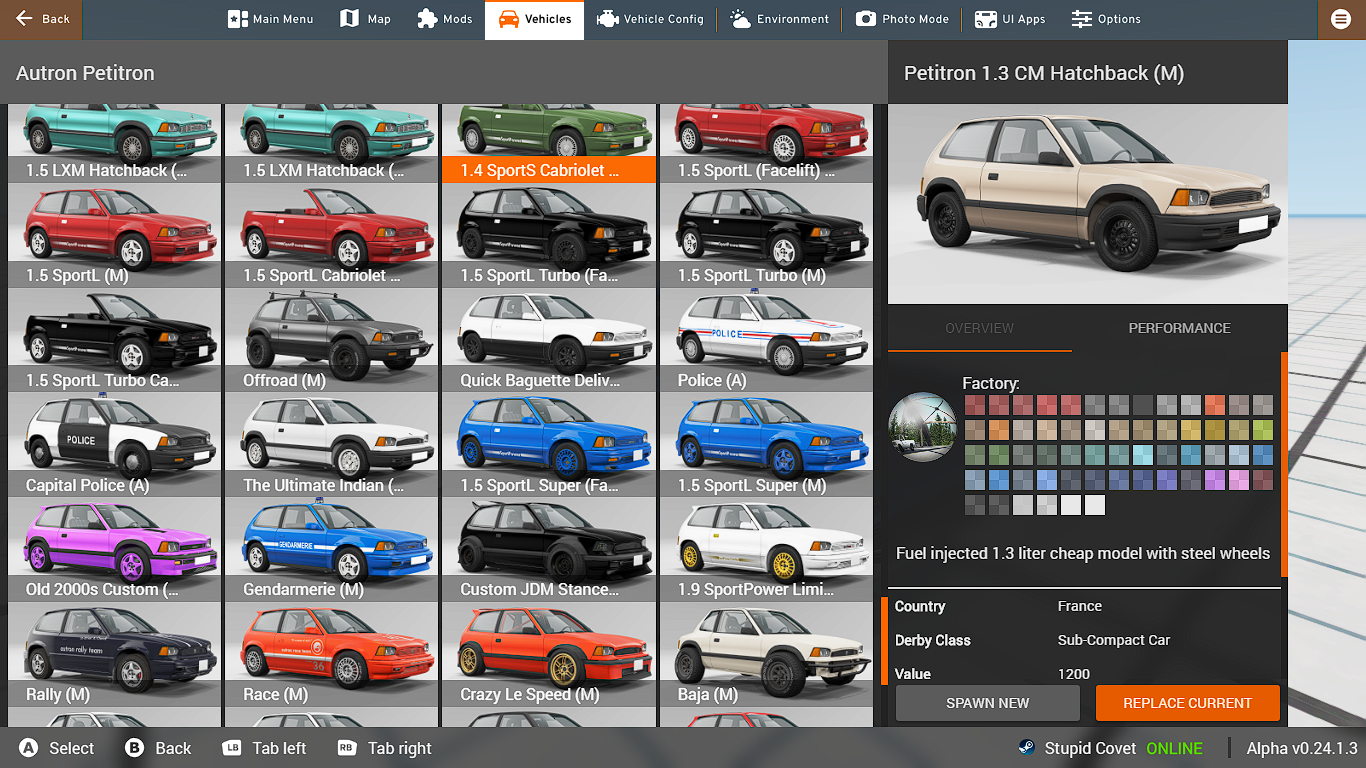Click the Steam icon in status bar
The image size is (1366, 768).
coord(1026,748)
